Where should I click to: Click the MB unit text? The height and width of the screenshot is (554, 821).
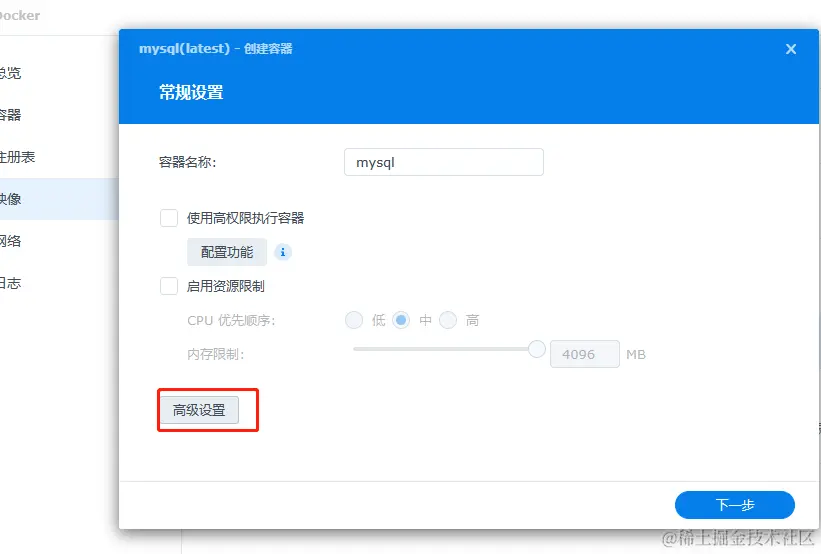(x=636, y=354)
